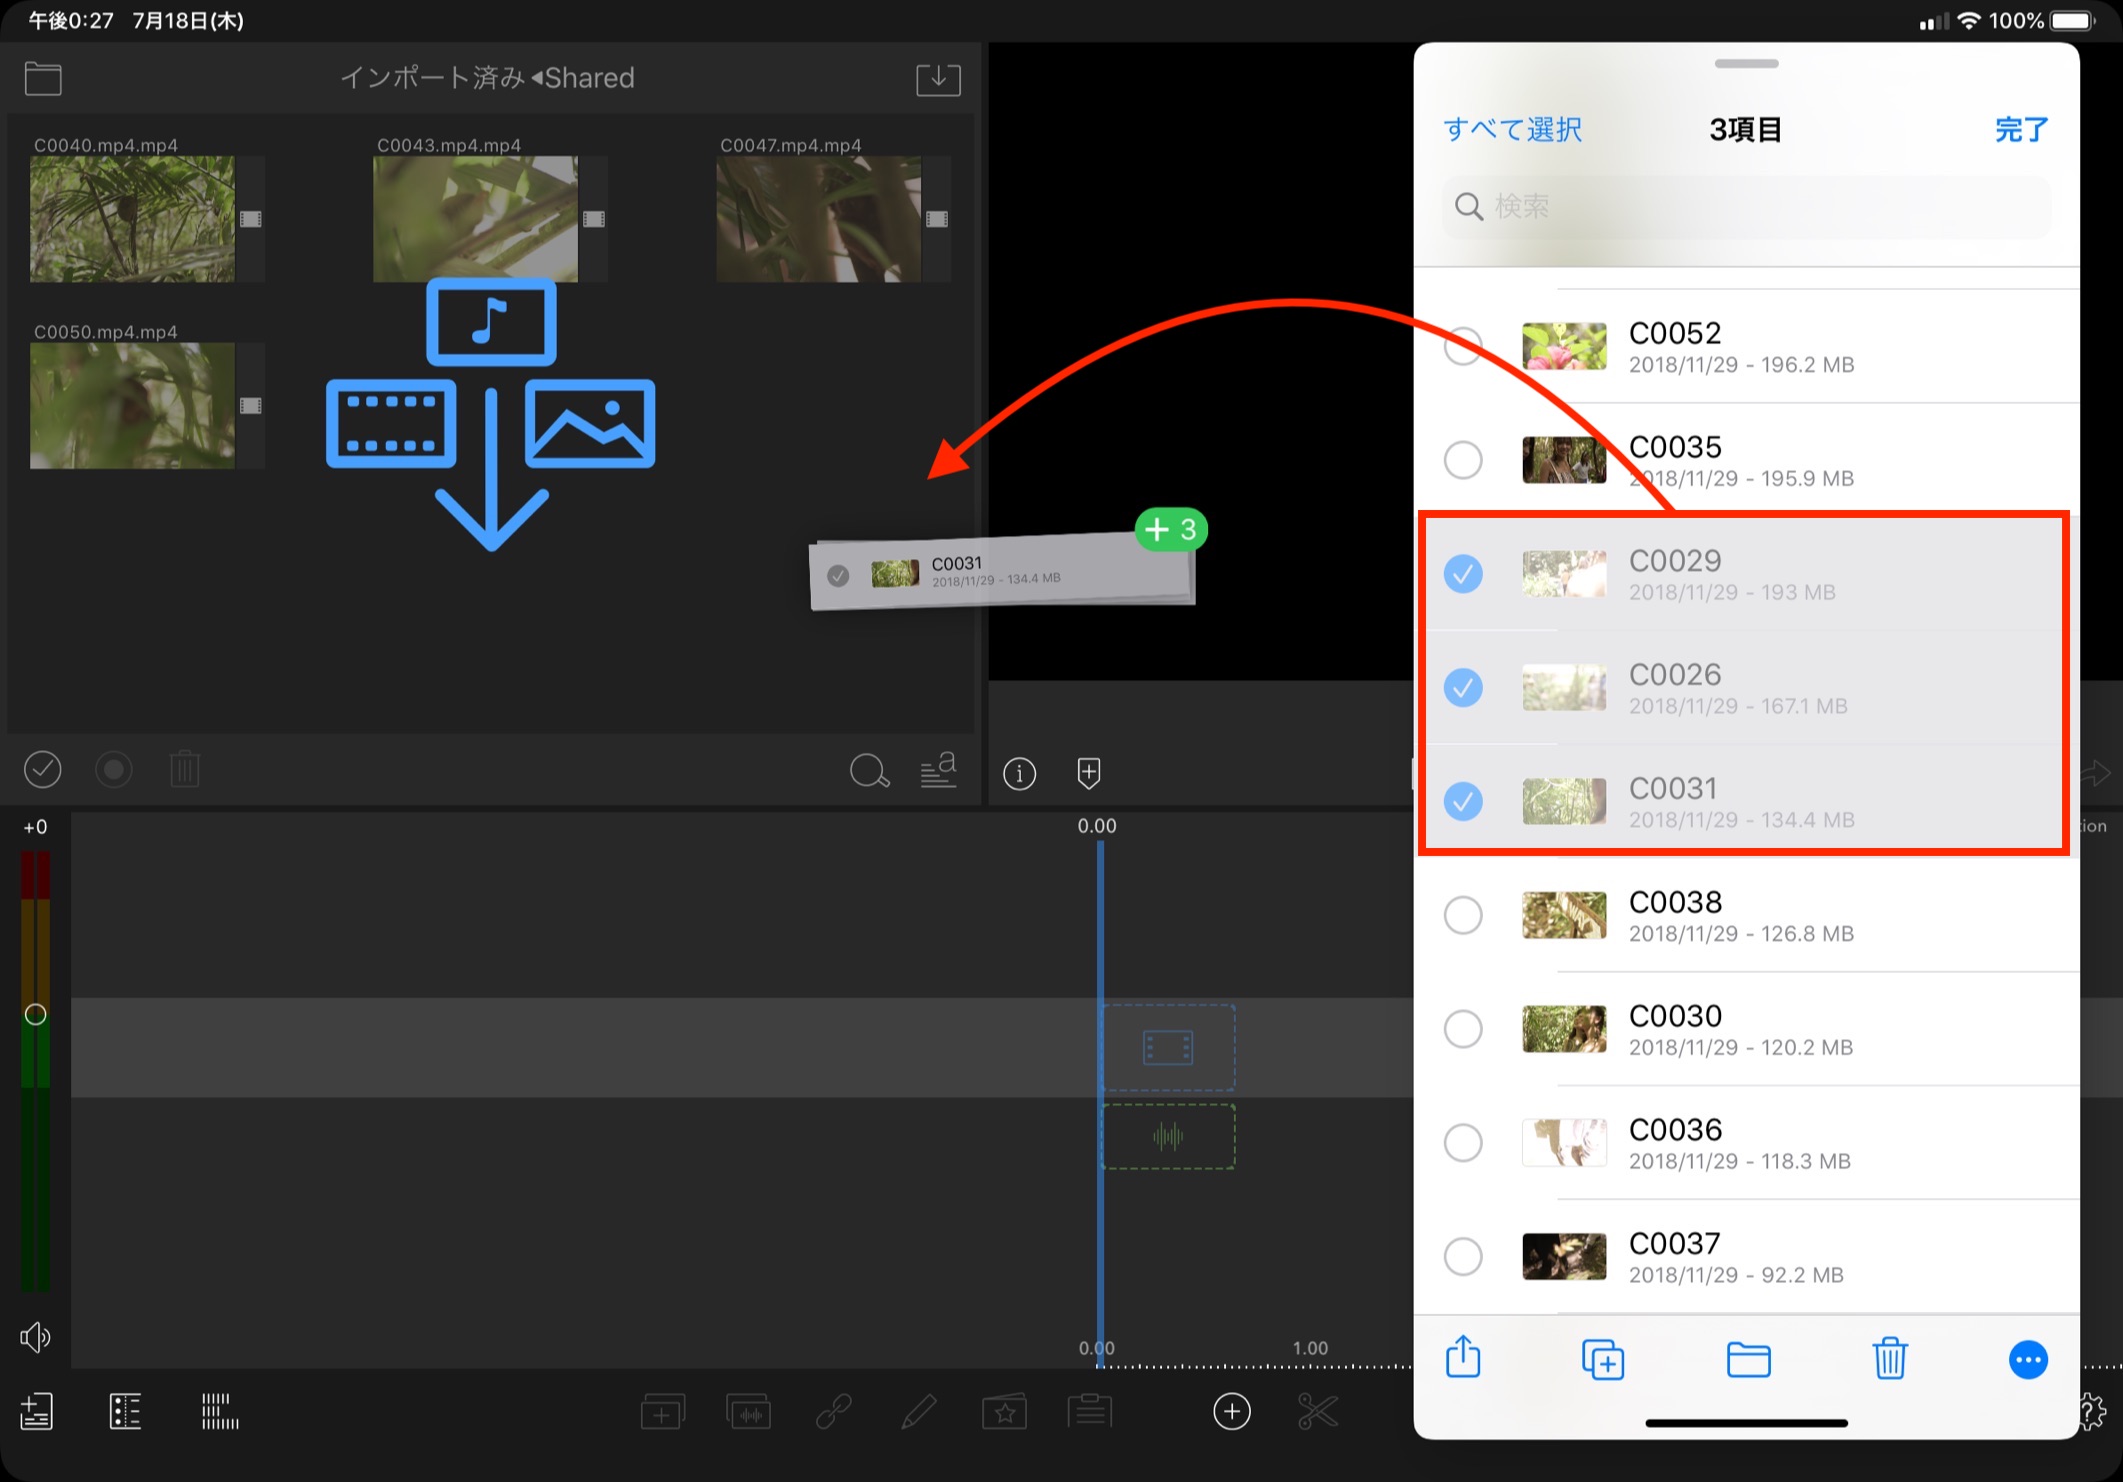Image resolution: width=2123 pixels, height=1482 pixels.
Task: Tap the trash icon in Files panel
Action: (x=1889, y=1359)
